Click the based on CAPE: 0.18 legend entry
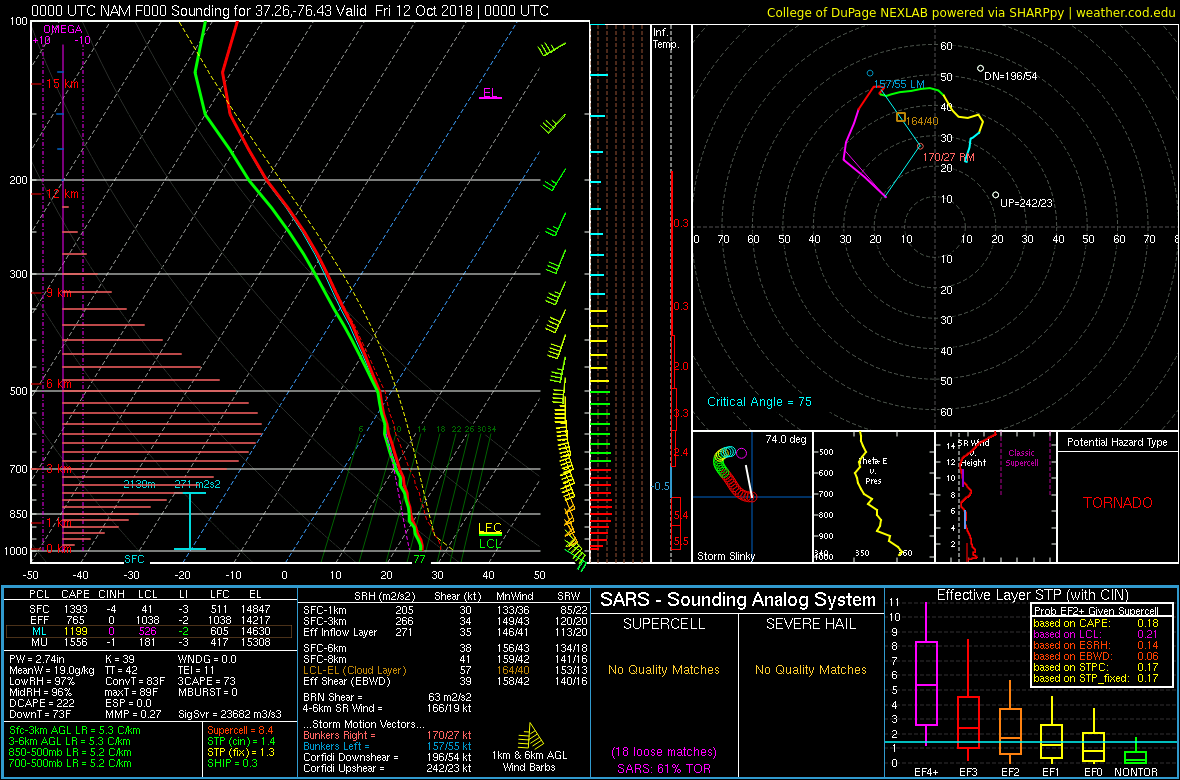 pyautogui.click(x=1094, y=623)
